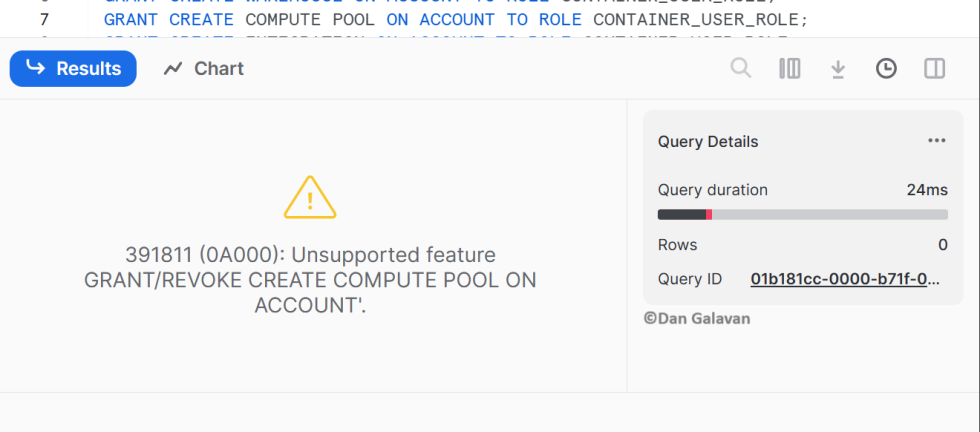
Task: Open the column selector icon
Action: [x=790, y=68]
